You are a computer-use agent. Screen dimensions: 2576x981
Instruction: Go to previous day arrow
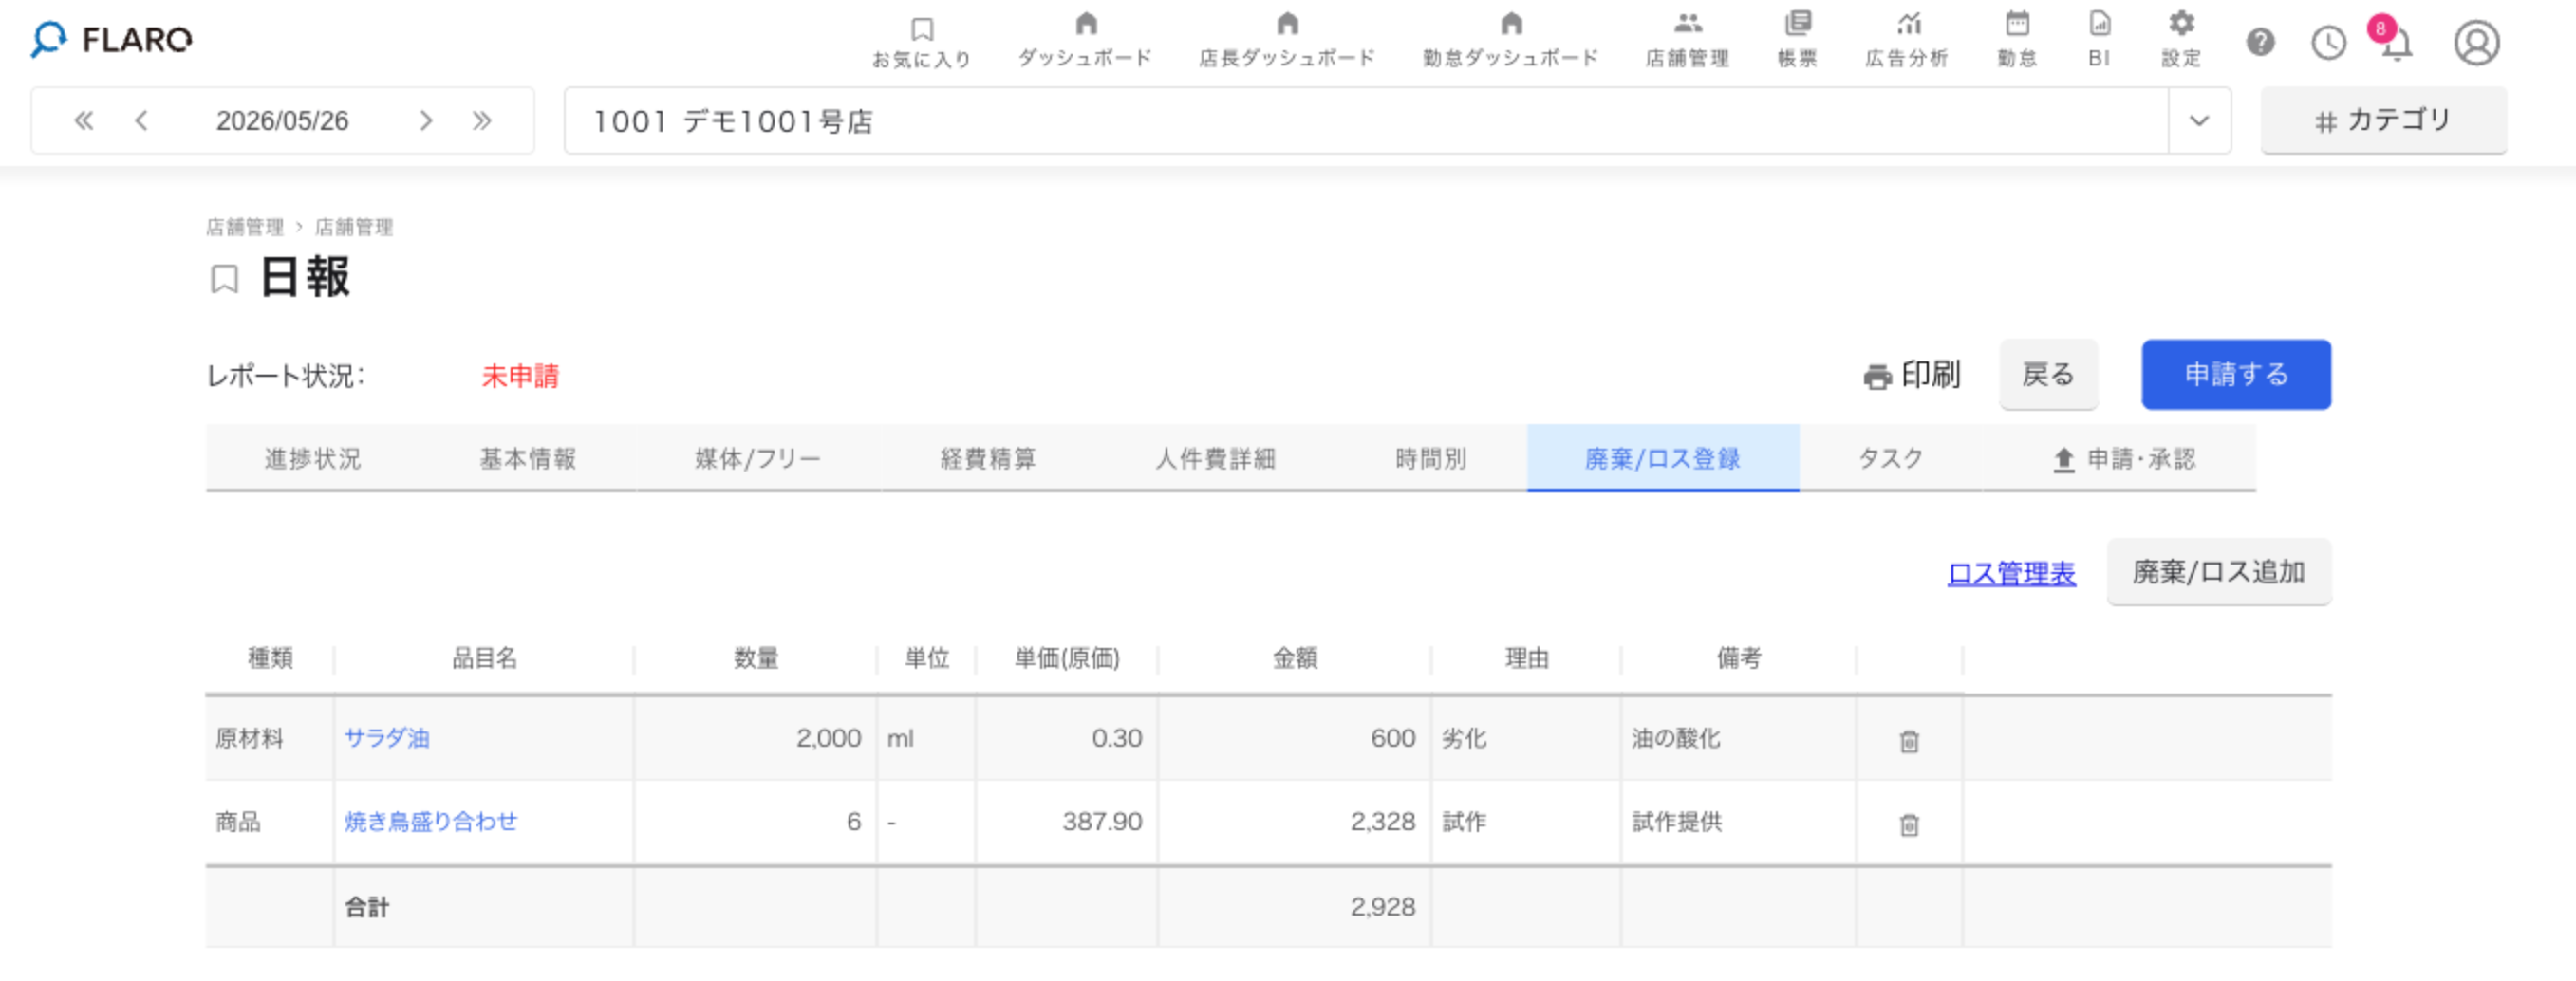click(x=141, y=121)
